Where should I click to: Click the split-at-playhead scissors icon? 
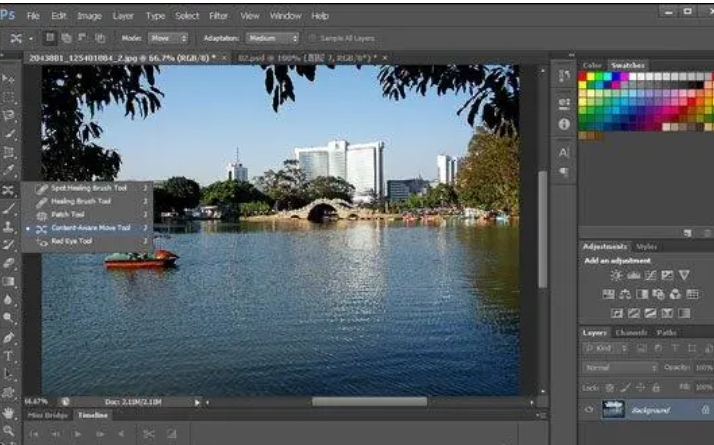[148, 434]
